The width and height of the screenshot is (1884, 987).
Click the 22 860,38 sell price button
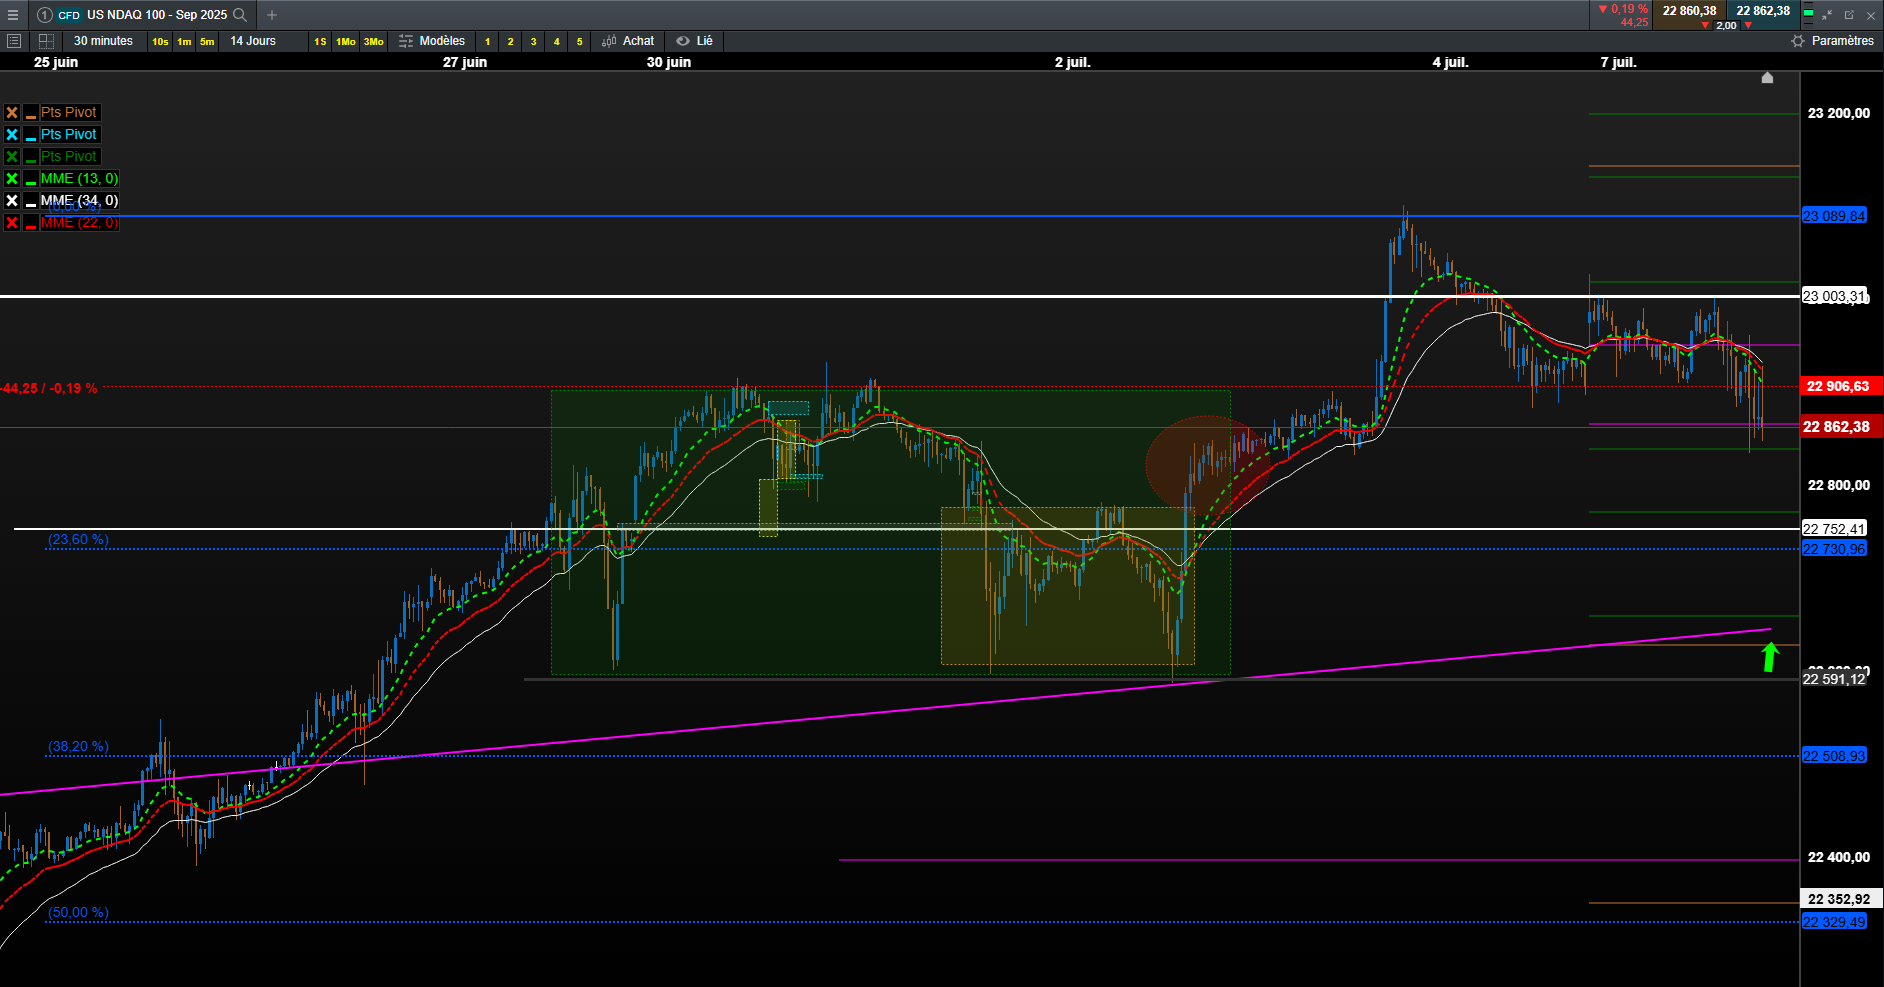(x=1689, y=11)
